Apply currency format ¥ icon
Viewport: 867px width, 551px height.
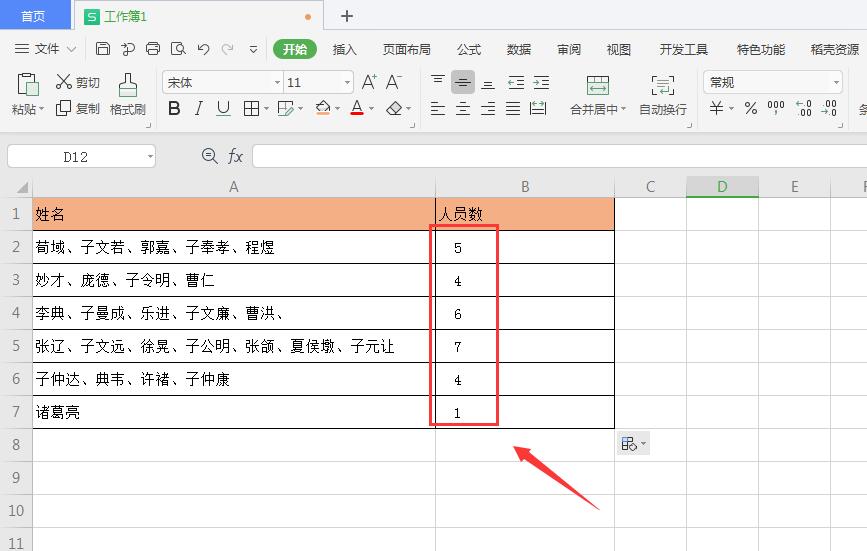pos(717,108)
